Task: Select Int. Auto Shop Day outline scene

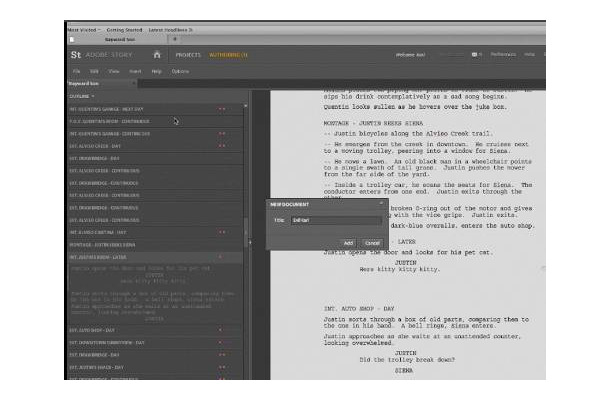Action: (156, 330)
